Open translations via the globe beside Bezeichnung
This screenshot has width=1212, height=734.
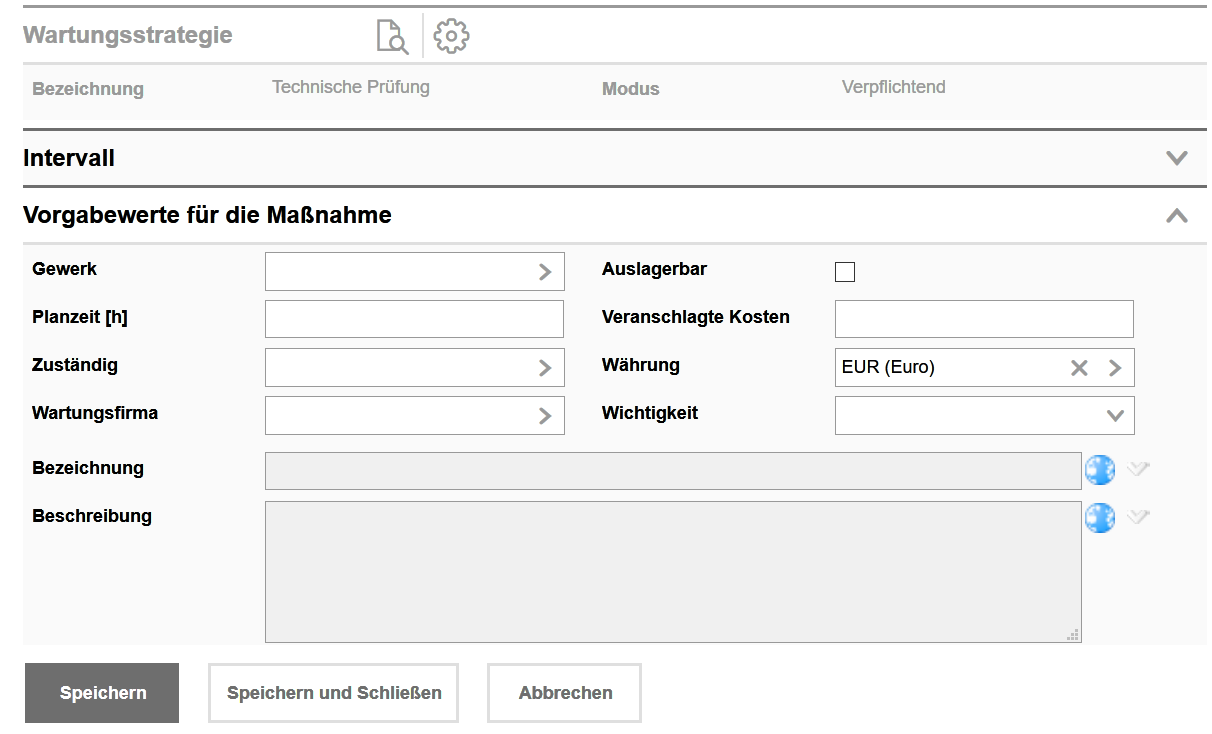click(x=1100, y=469)
